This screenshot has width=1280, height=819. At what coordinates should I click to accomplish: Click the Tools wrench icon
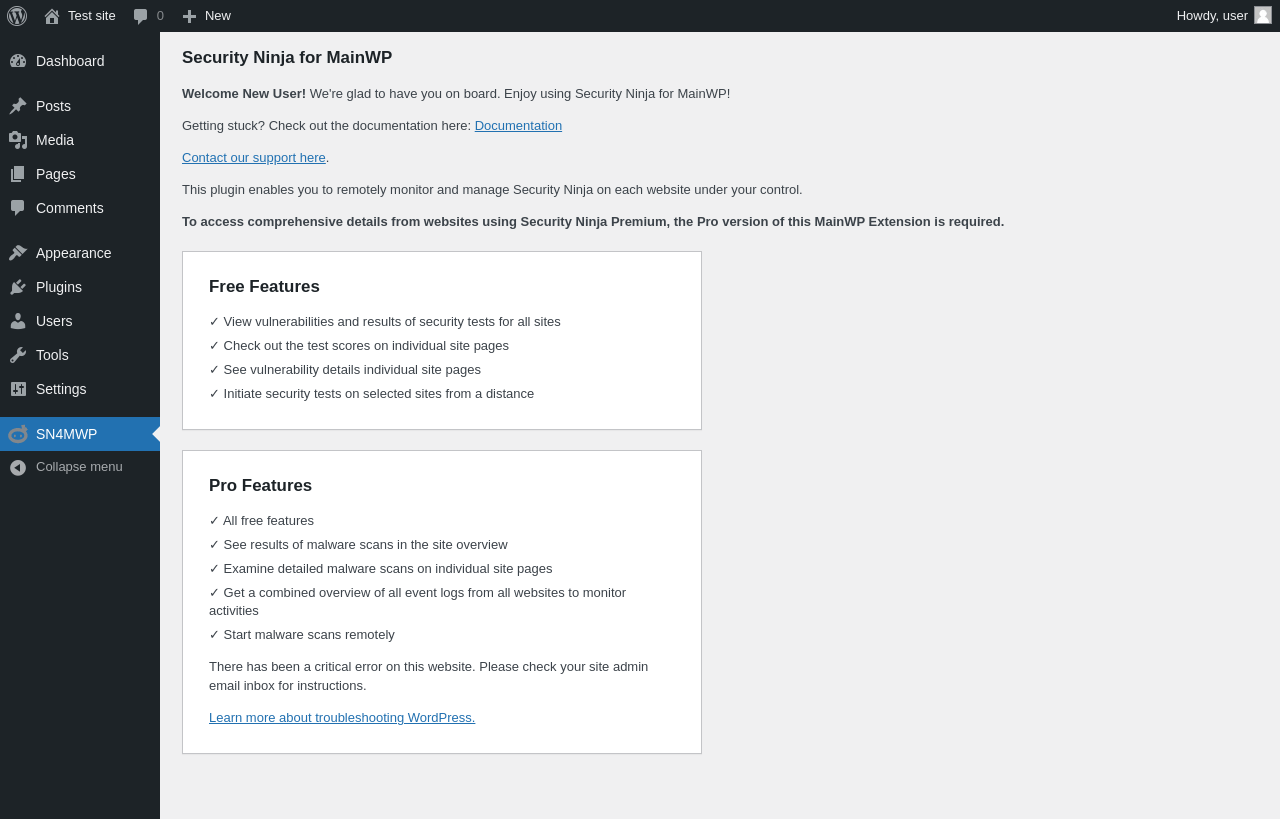click(x=18, y=355)
